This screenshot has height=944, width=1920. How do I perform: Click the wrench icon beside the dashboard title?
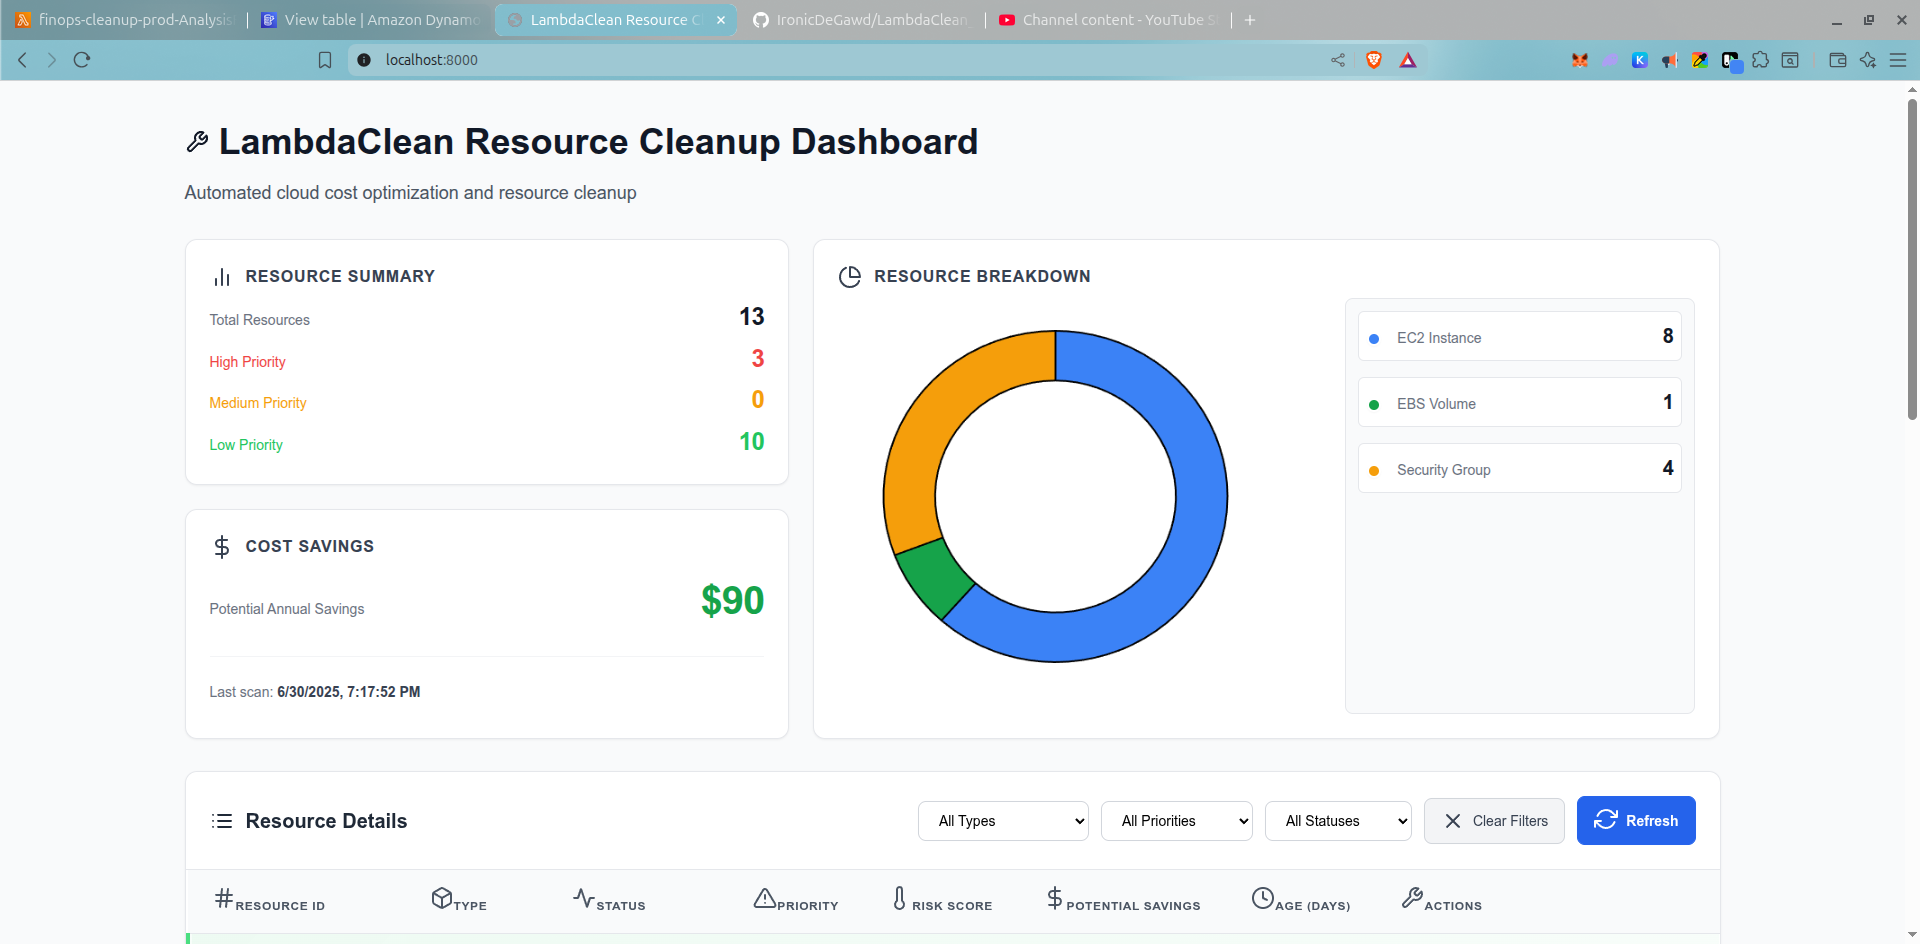[197, 142]
